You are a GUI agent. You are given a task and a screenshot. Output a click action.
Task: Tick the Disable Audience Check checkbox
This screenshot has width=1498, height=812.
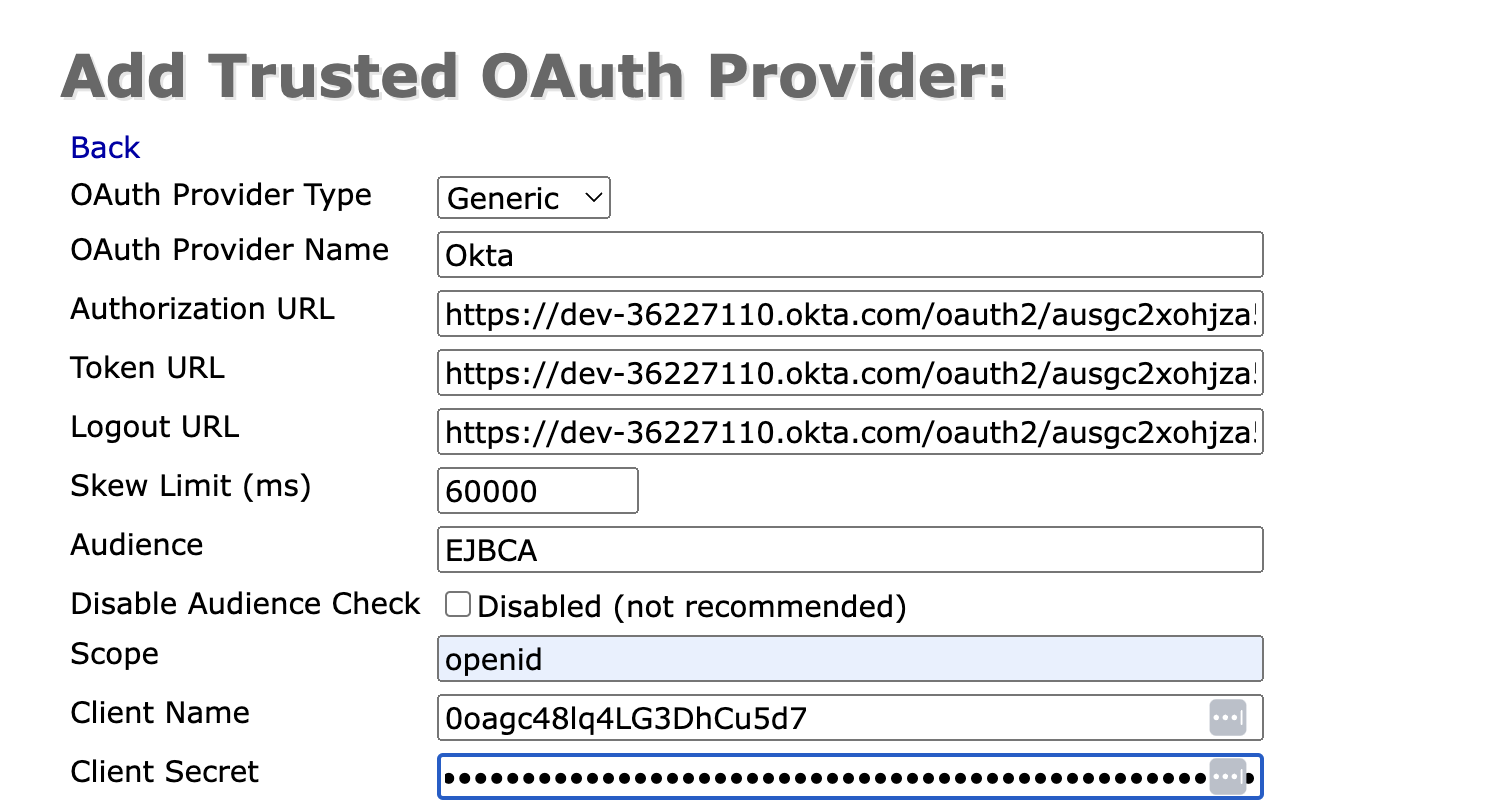(458, 605)
